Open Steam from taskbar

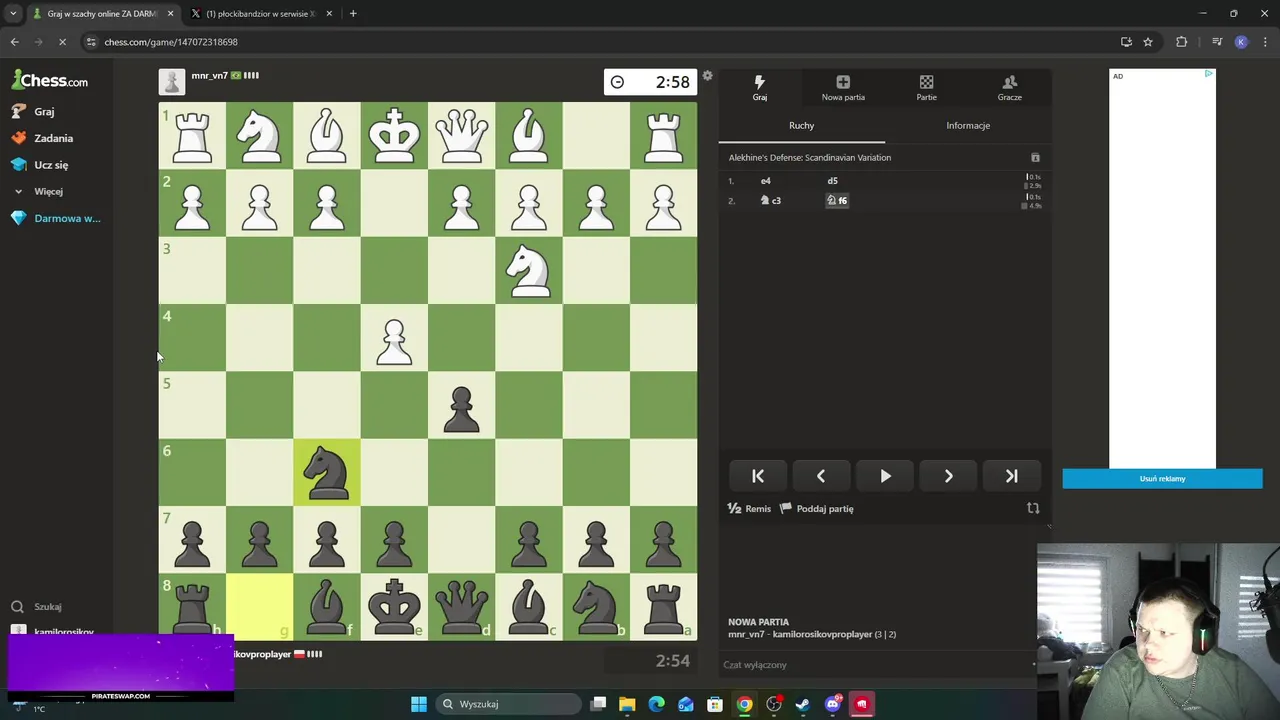pyautogui.click(x=802, y=704)
